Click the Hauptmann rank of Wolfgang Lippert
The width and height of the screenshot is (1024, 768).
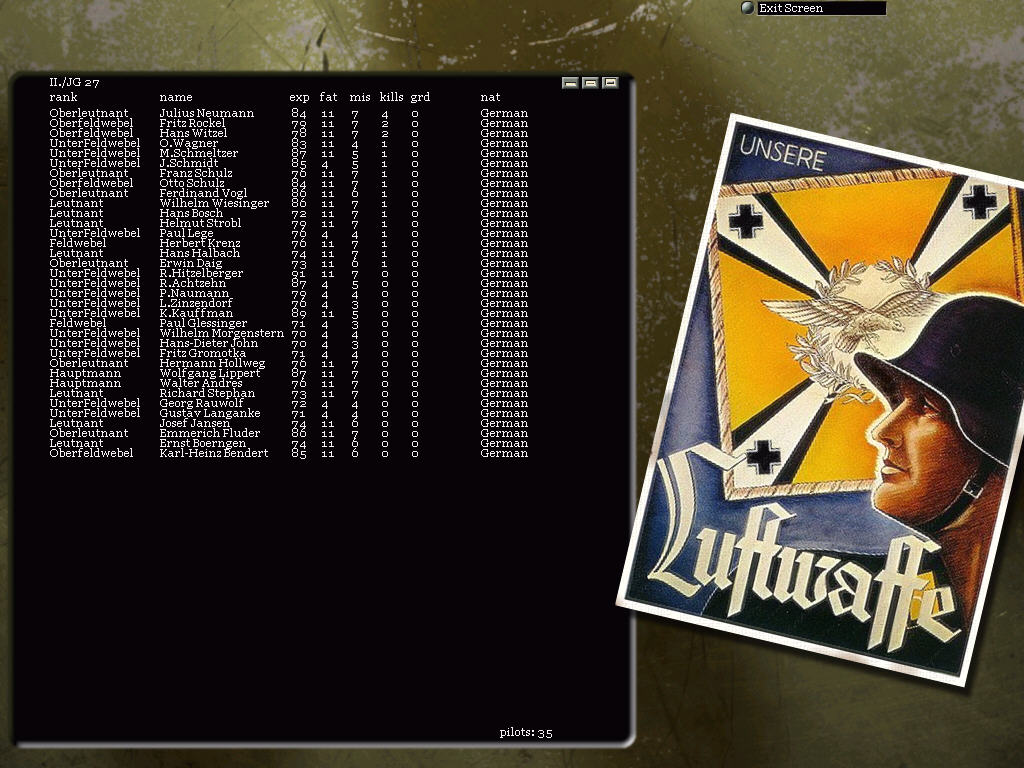[x=85, y=374]
